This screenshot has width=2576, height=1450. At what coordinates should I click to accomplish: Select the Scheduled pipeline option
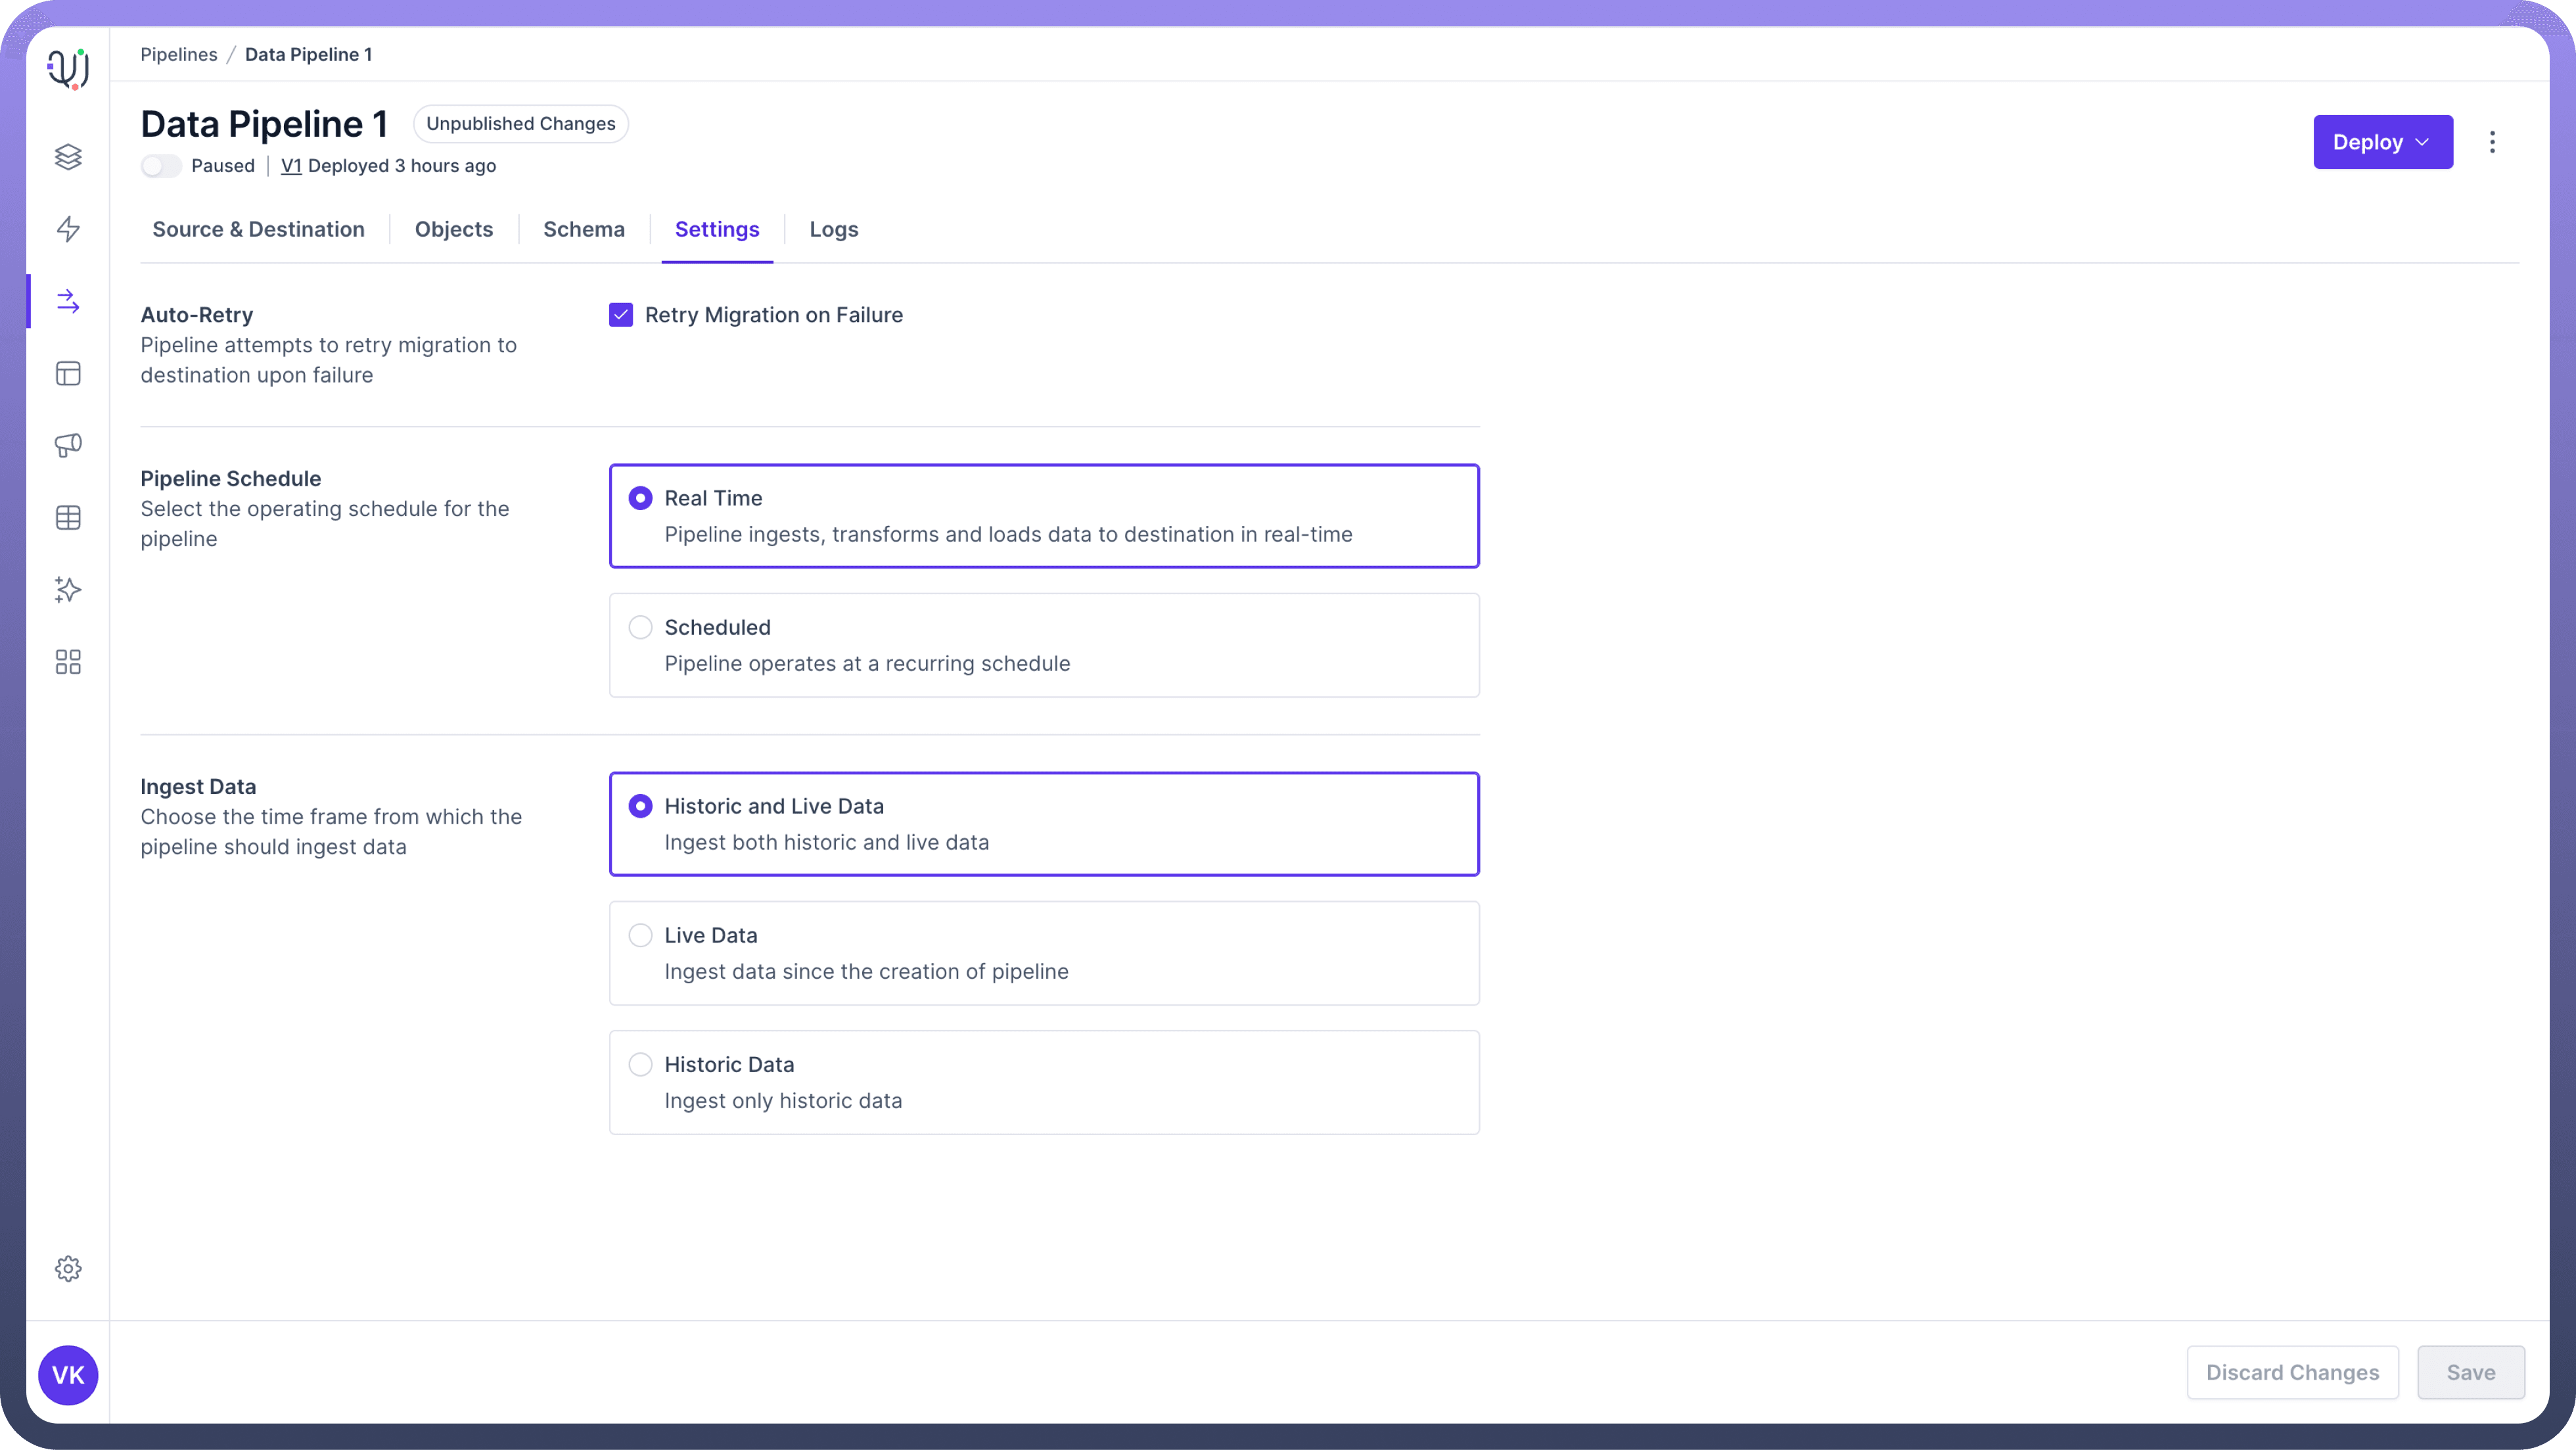[x=640, y=627]
